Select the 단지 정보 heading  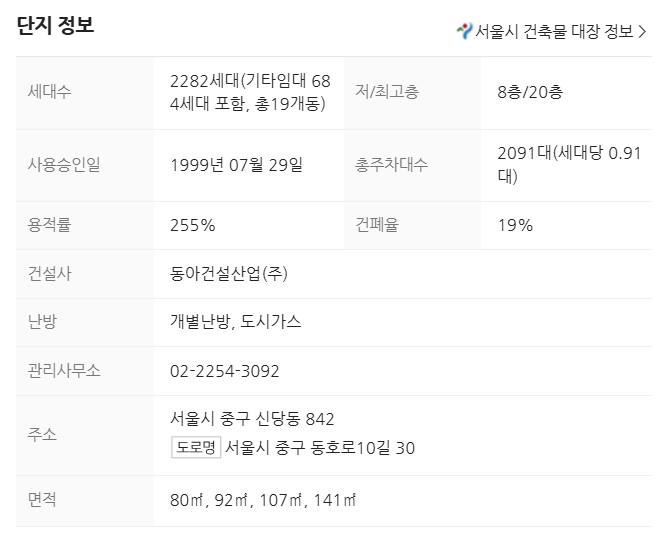pyautogui.click(x=56, y=26)
